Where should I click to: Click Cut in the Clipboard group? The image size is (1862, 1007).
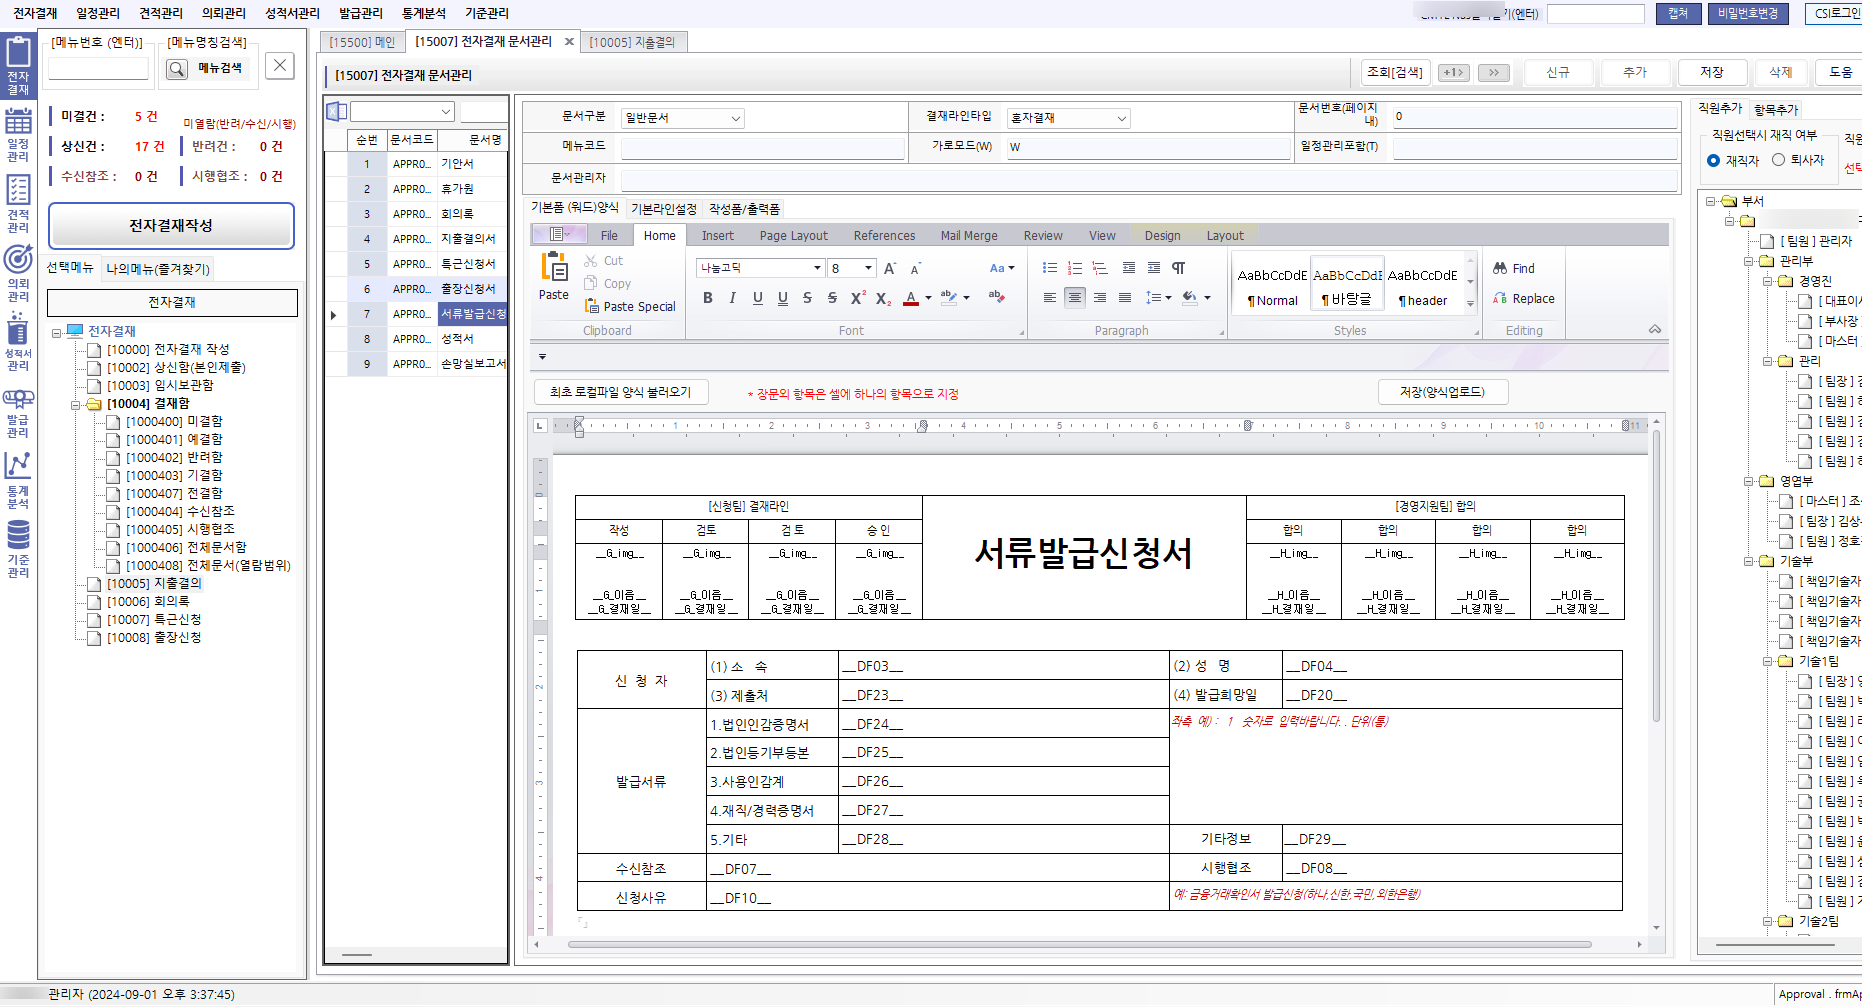[x=604, y=261]
